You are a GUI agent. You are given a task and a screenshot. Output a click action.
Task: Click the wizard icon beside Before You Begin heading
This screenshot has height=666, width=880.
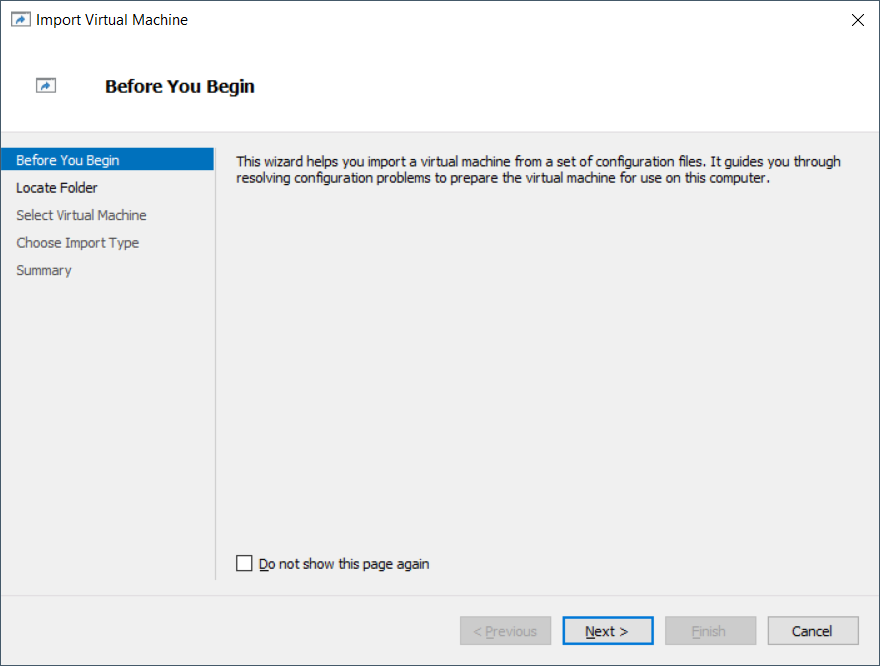point(45,85)
